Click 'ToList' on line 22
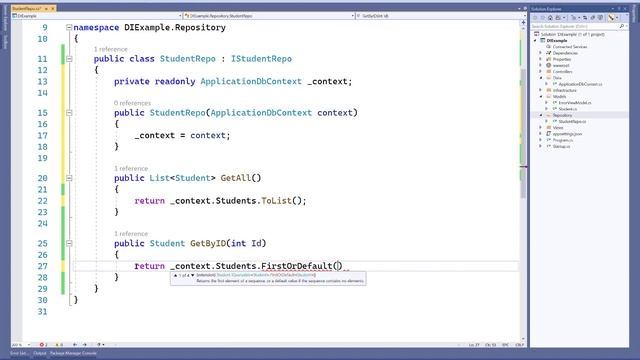 pos(276,201)
